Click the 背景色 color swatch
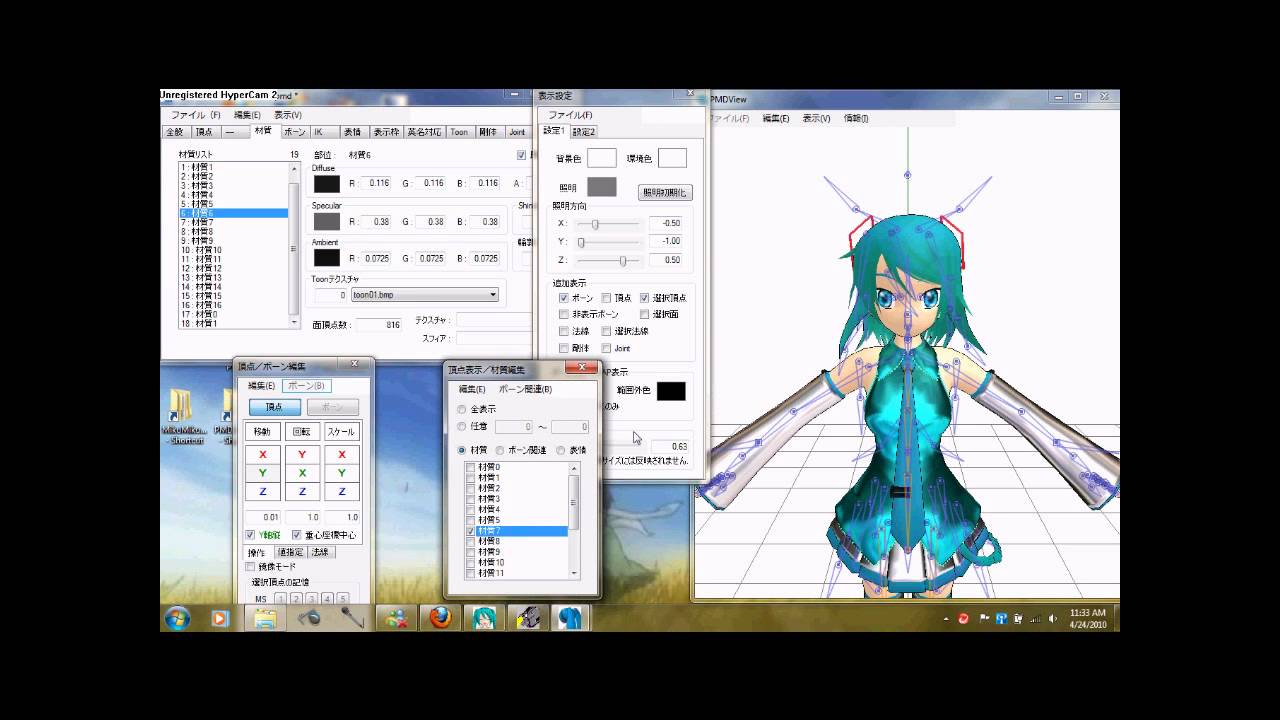 [x=602, y=158]
